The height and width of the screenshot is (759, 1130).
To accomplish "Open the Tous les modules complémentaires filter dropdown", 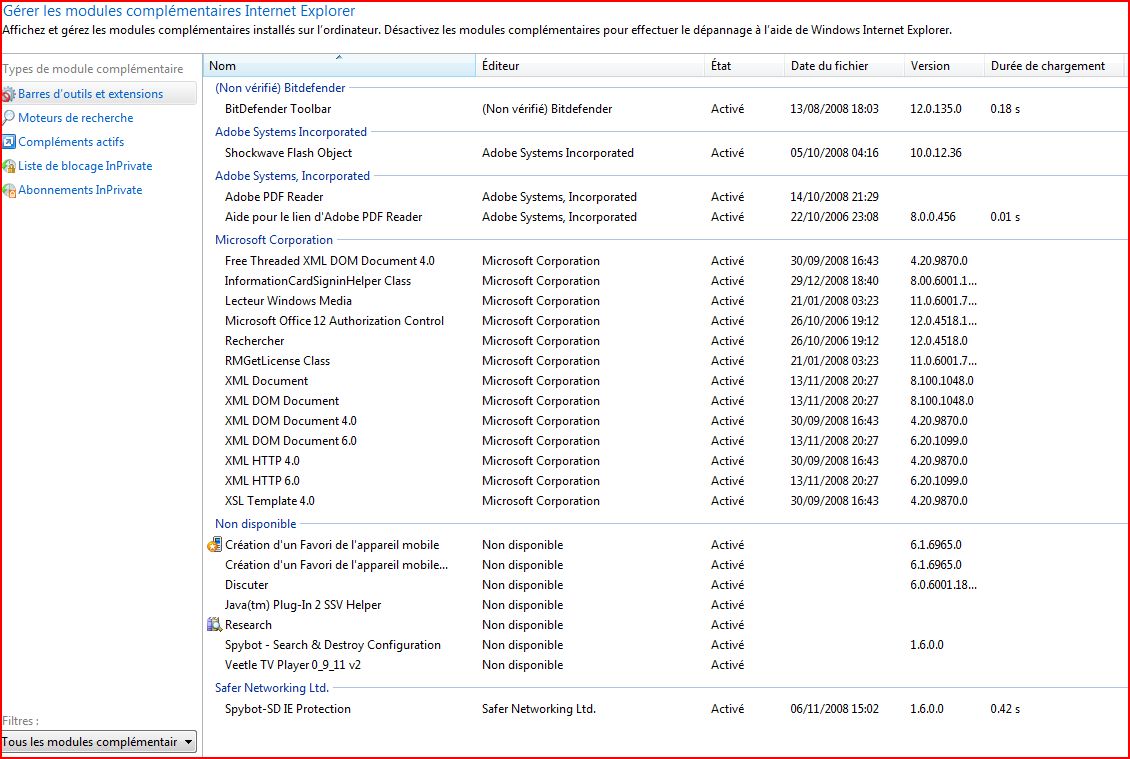I will click(98, 742).
